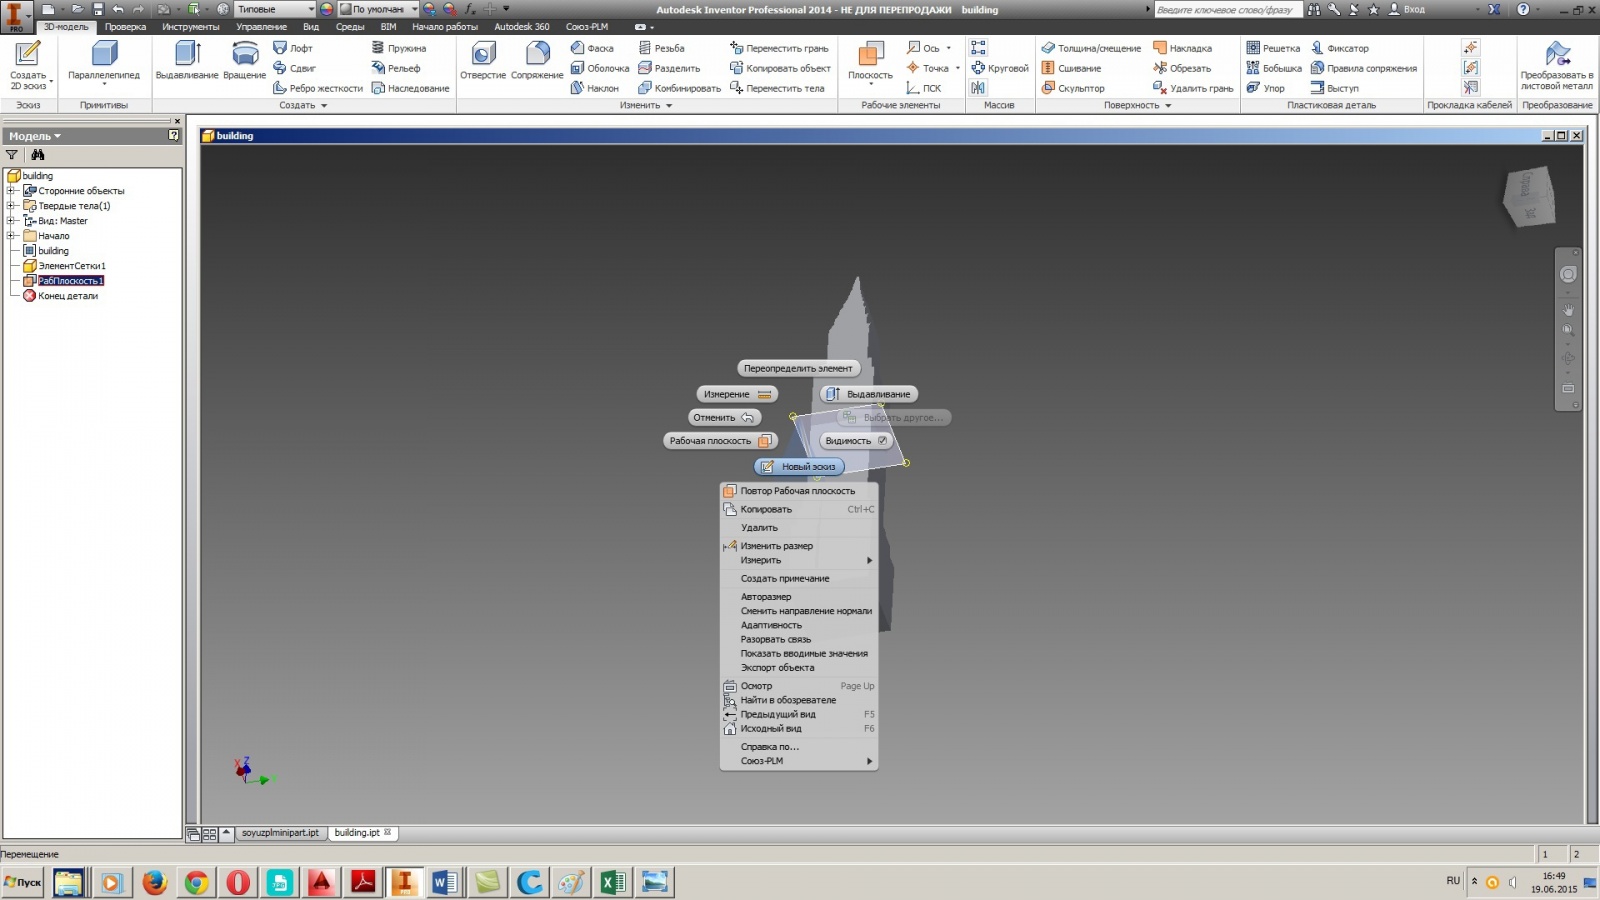Open the Типовые material dropdown
Viewport: 1600px width, 900px height.
tap(275, 9)
